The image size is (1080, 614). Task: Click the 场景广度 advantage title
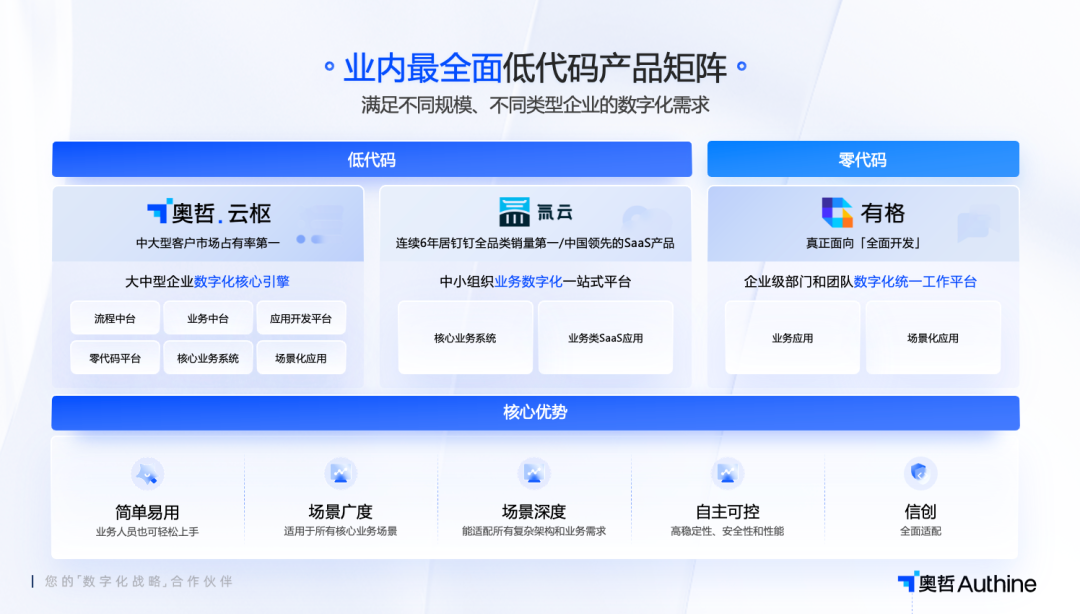(340, 511)
